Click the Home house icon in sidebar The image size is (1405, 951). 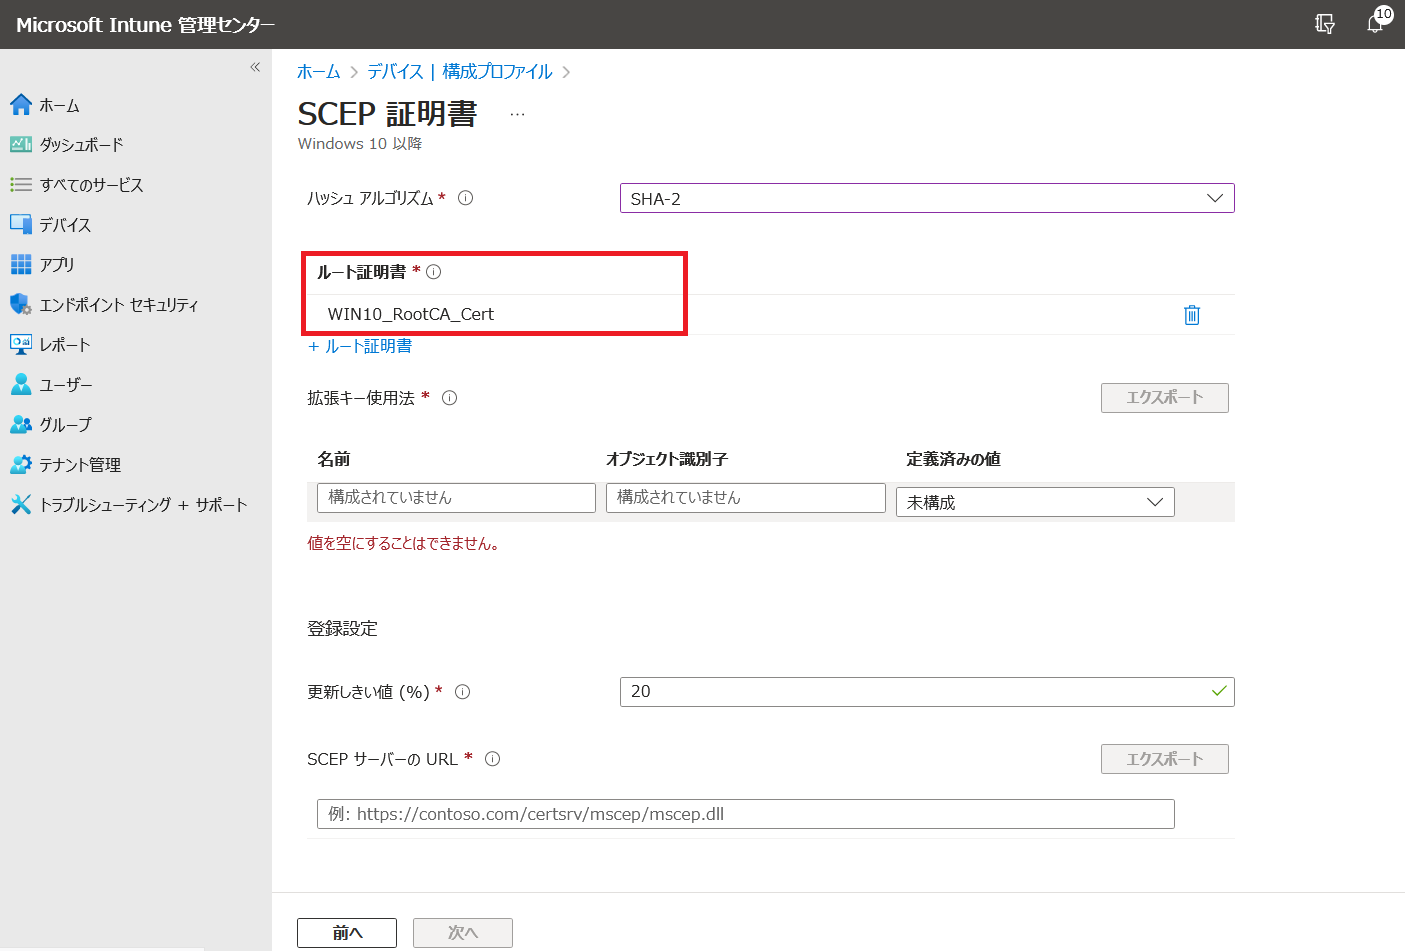click(21, 104)
